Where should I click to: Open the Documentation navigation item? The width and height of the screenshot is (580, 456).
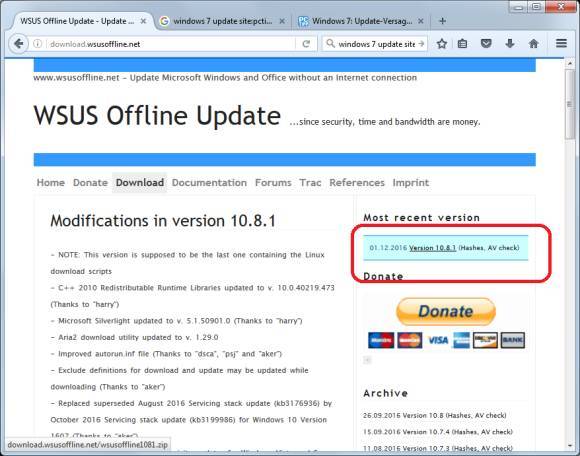pyautogui.click(x=209, y=183)
